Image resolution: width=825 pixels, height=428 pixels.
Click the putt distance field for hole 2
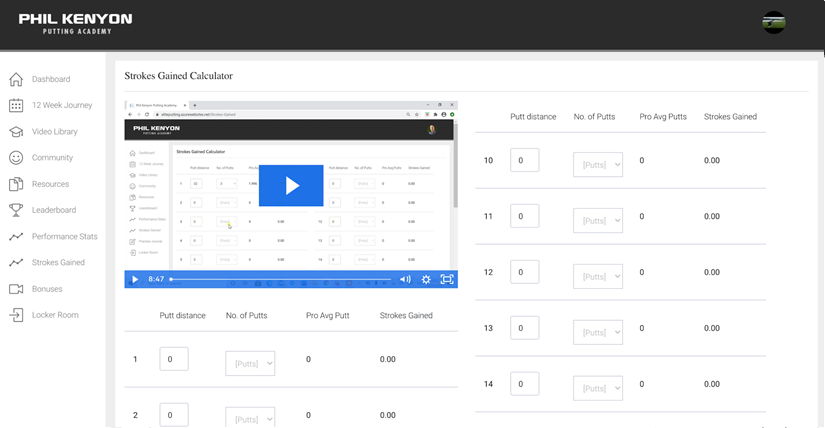tap(174, 415)
